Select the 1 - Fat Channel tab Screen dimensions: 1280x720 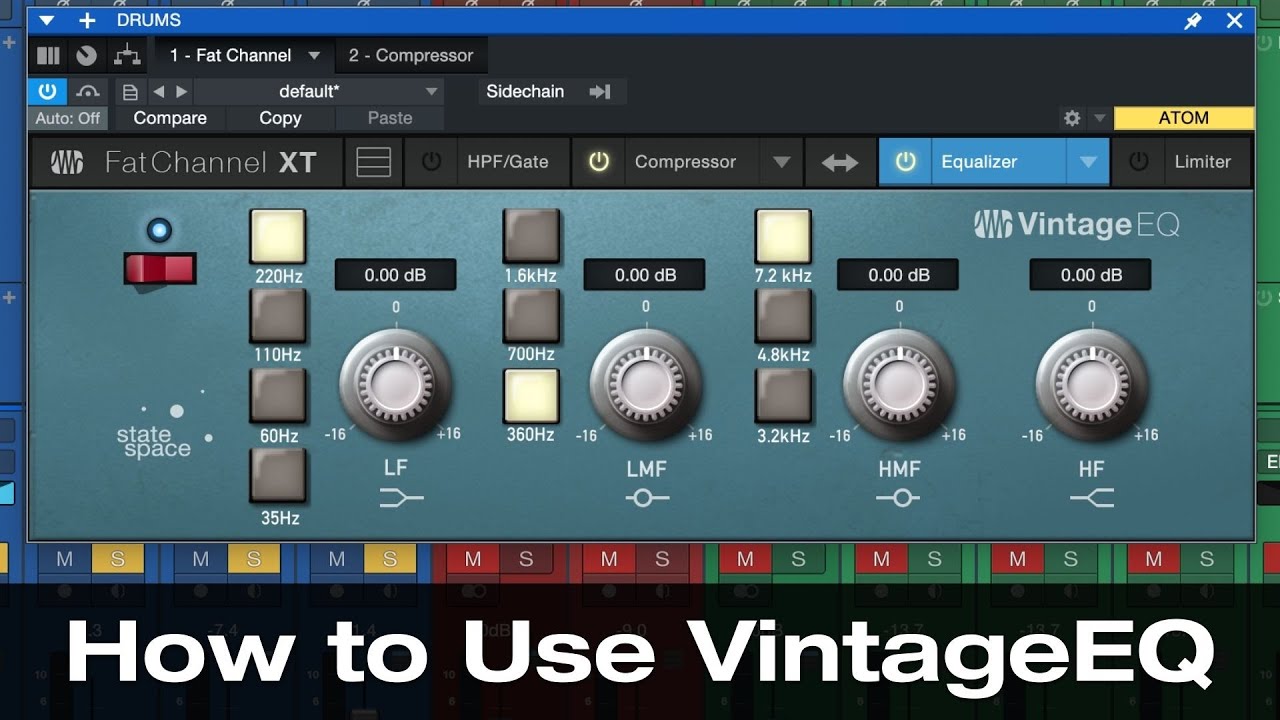230,55
